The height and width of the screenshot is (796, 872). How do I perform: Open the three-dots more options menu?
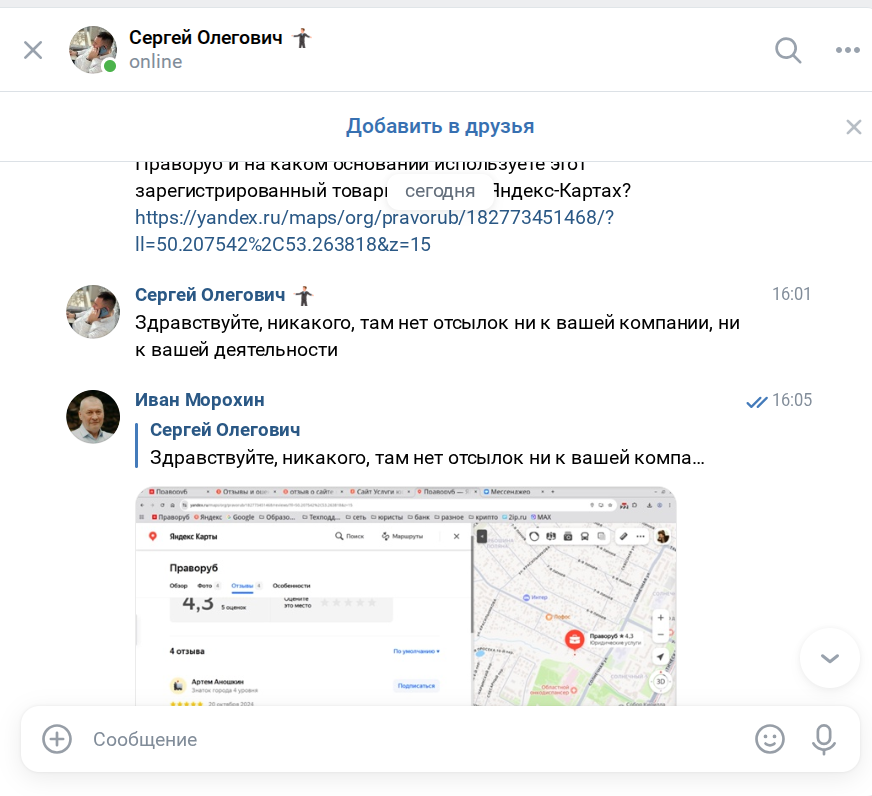pyautogui.click(x=848, y=50)
